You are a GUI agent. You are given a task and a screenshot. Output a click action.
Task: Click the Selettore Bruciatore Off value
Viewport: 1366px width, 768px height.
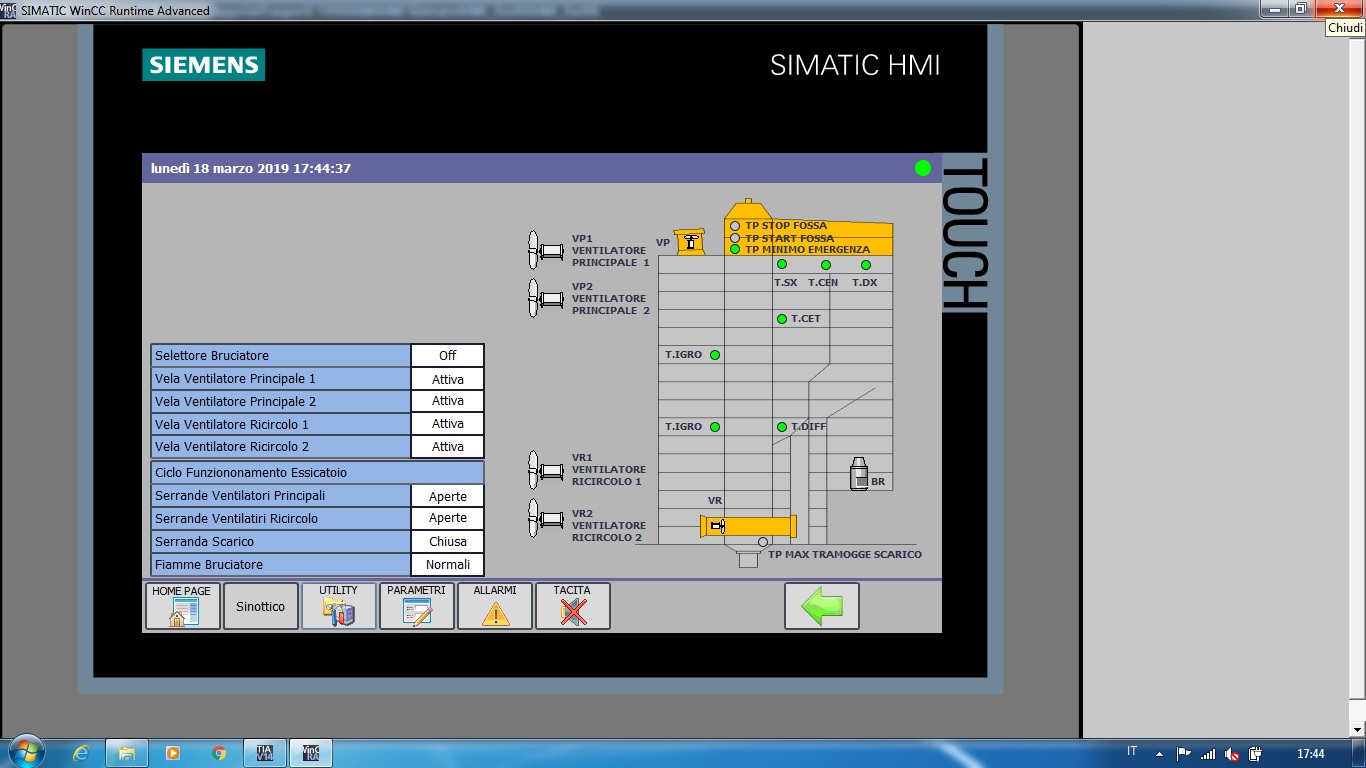(448, 356)
